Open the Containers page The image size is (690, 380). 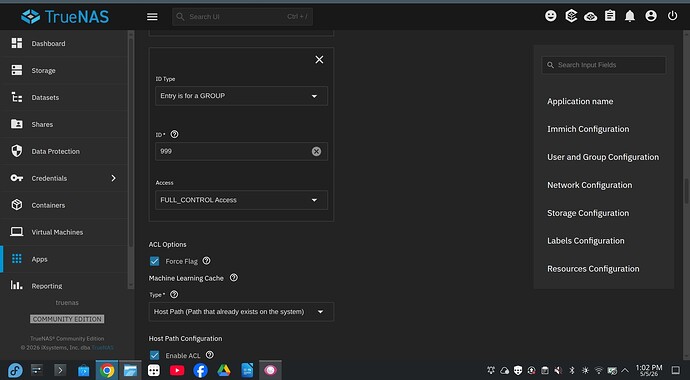click(x=65, y=205)
